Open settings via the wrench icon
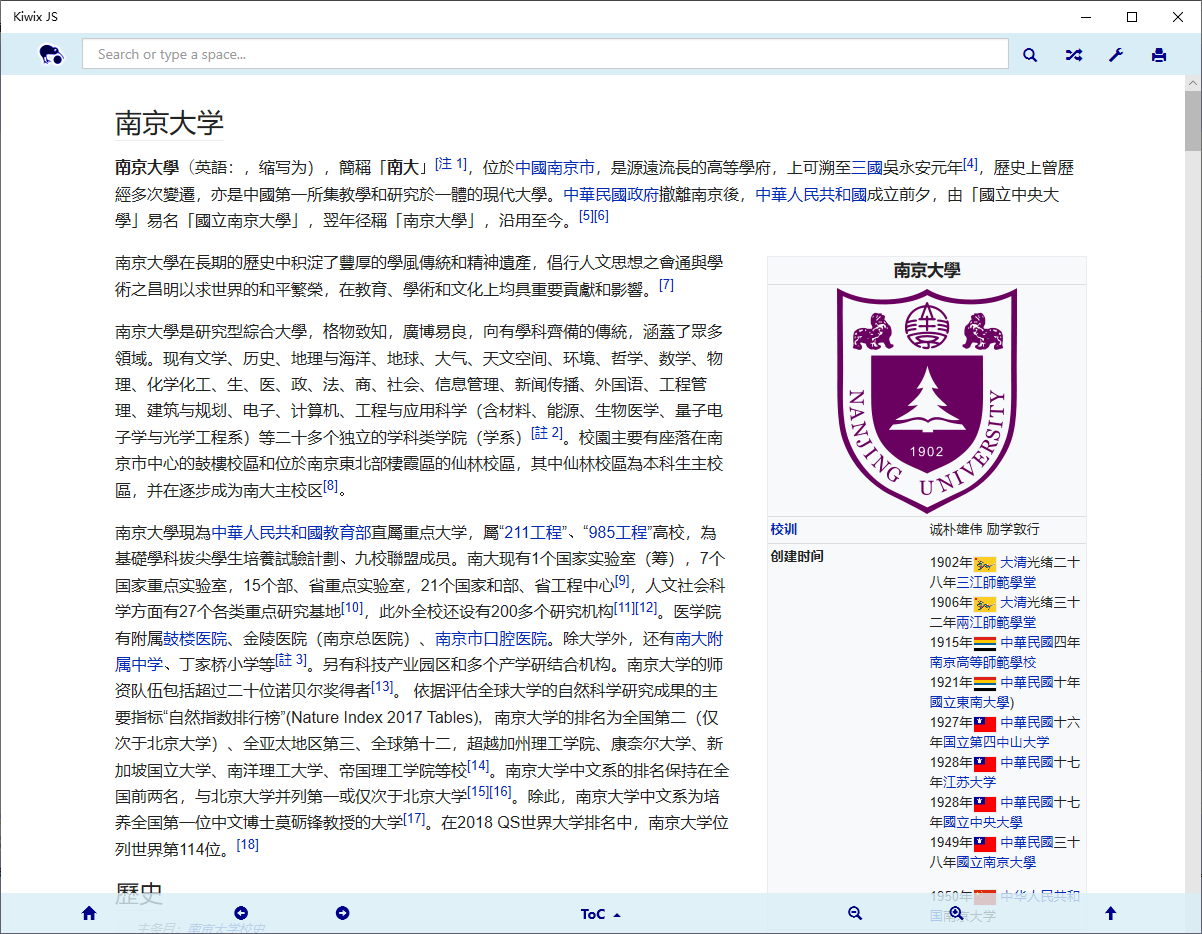Image resolution: width=1202 pixels, height=934 pixels. click(1116, 55)
